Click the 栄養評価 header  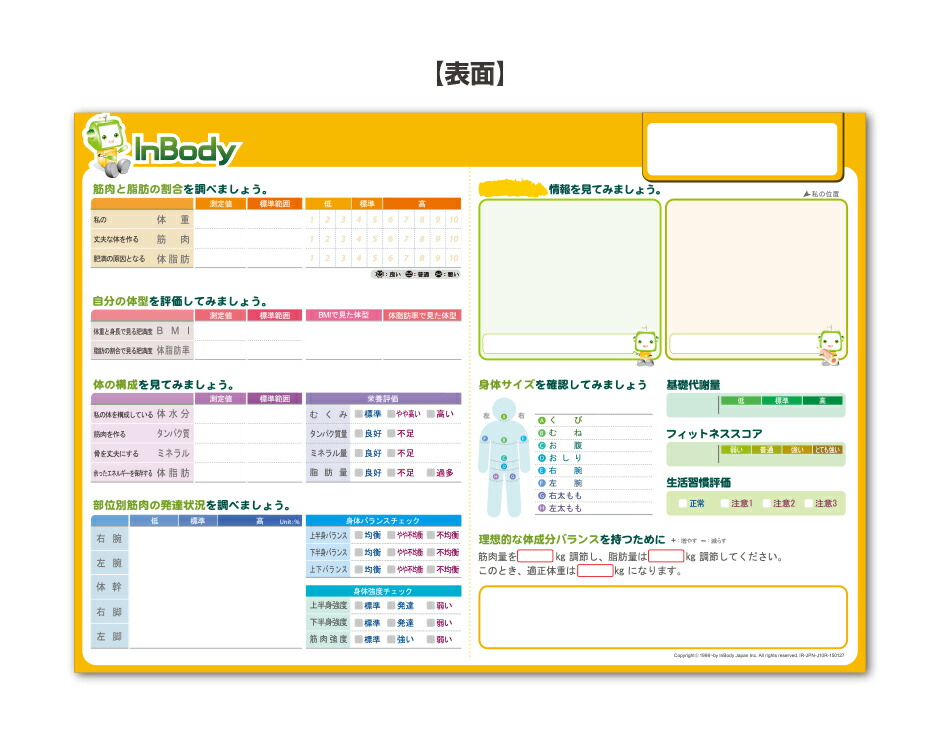(x=383, y=398)
